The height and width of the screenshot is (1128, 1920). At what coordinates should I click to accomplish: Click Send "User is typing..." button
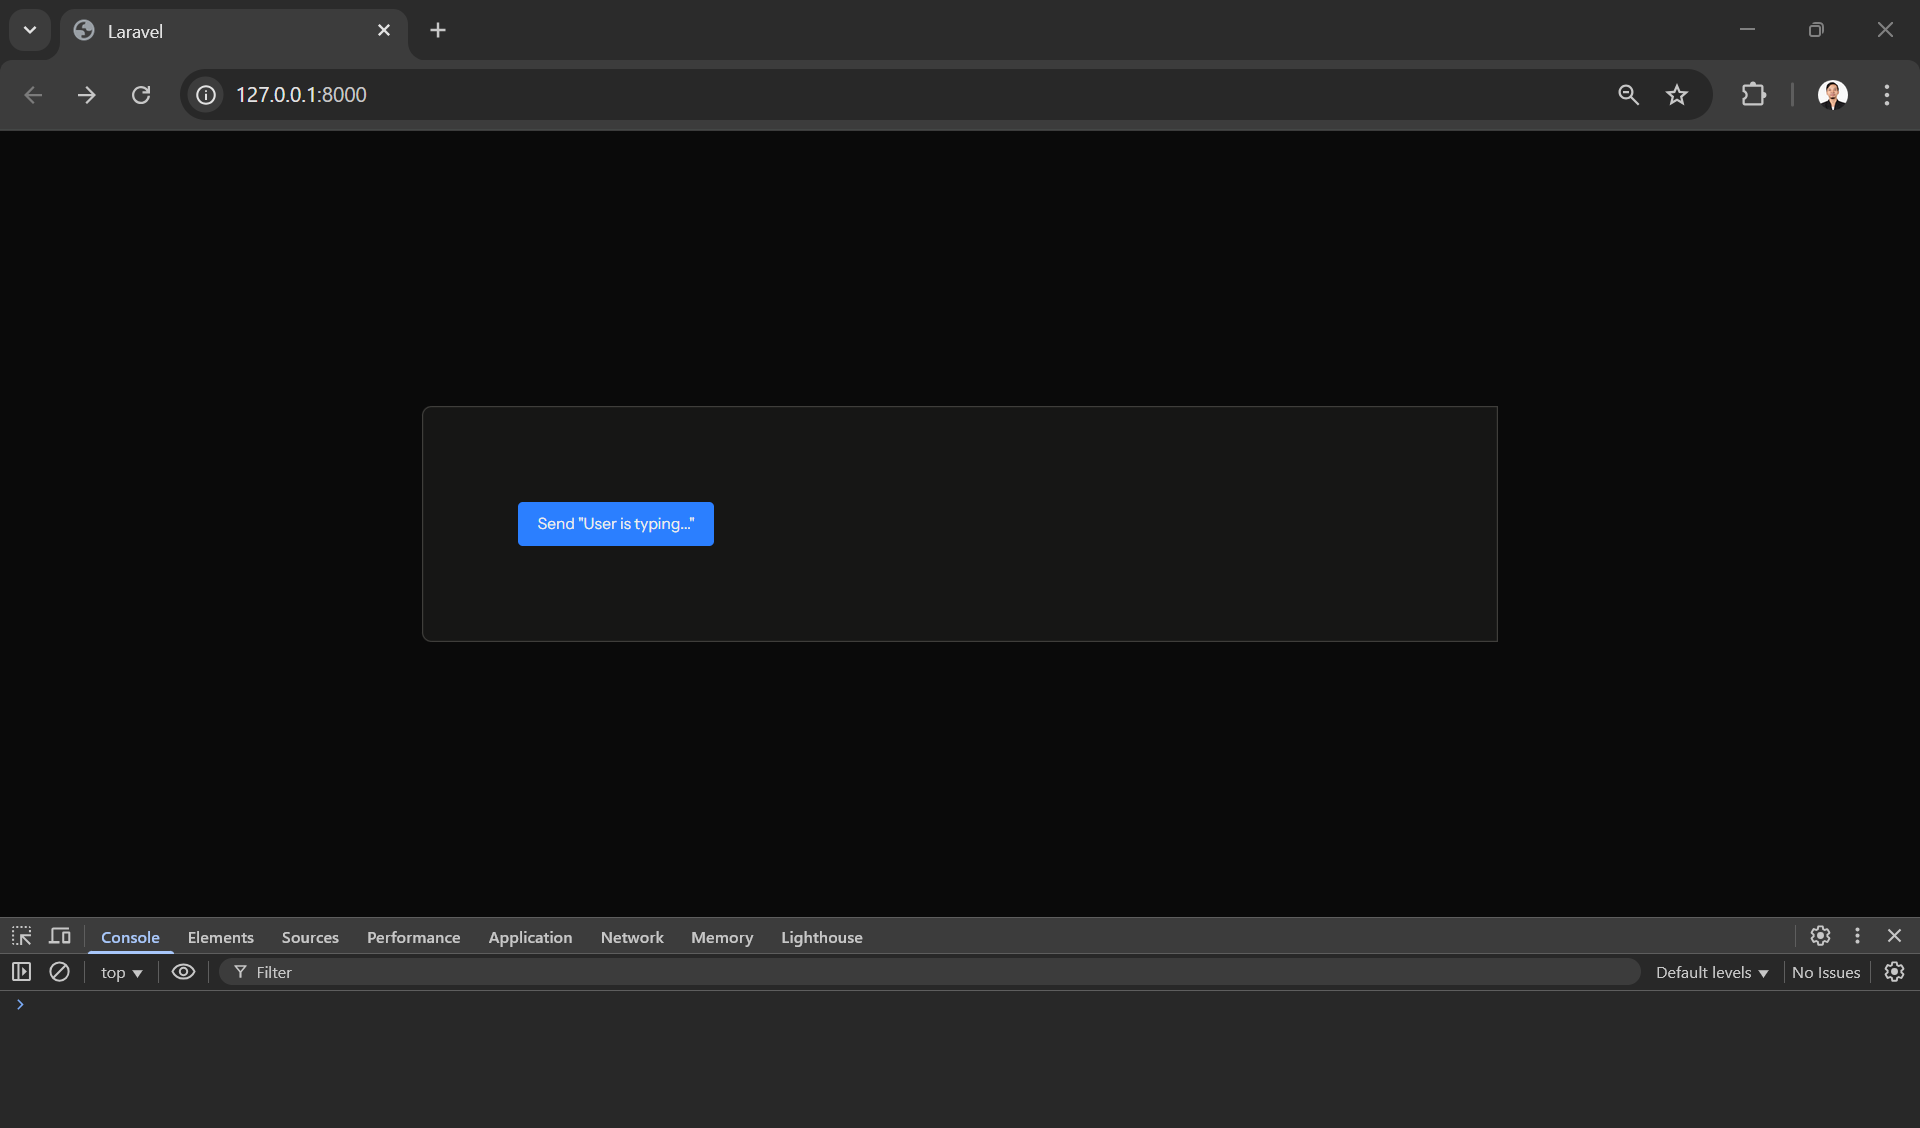(615, 524)
